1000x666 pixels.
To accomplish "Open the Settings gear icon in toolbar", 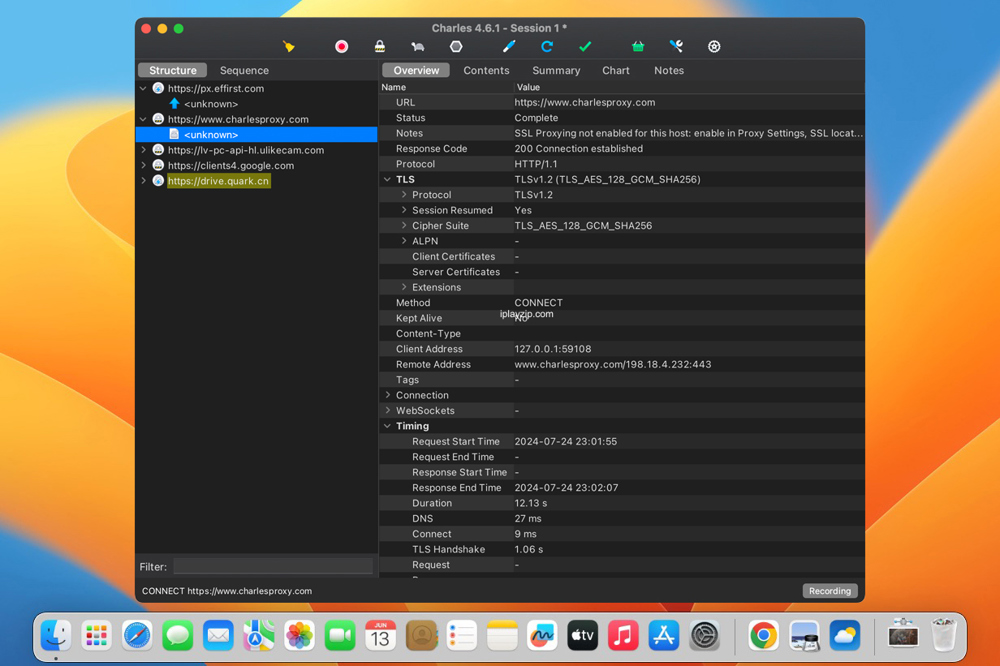I will tap(714, 47).
